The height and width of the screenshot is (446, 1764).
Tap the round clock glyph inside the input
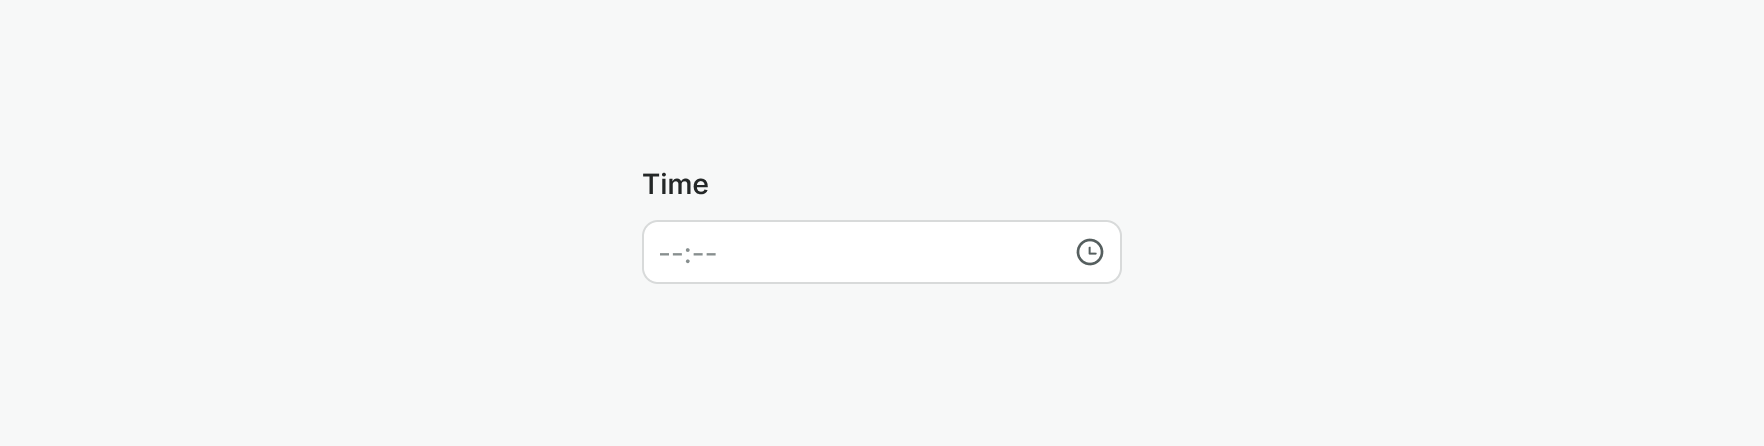pos(1089,252)
